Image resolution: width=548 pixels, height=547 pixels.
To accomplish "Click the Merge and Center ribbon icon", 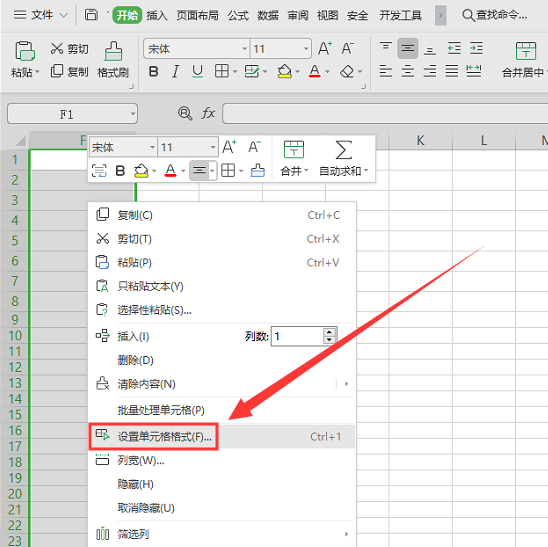I will [526, 51].
